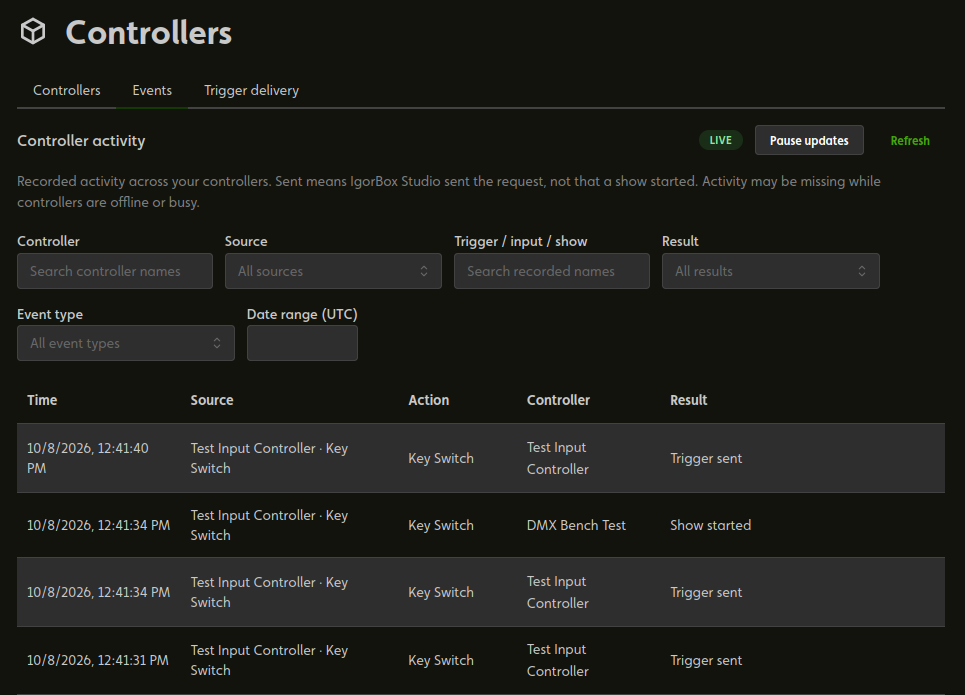This screenshot has height=695, width=965.
Task: Open the All results dropdown
Action: [771, 271]
